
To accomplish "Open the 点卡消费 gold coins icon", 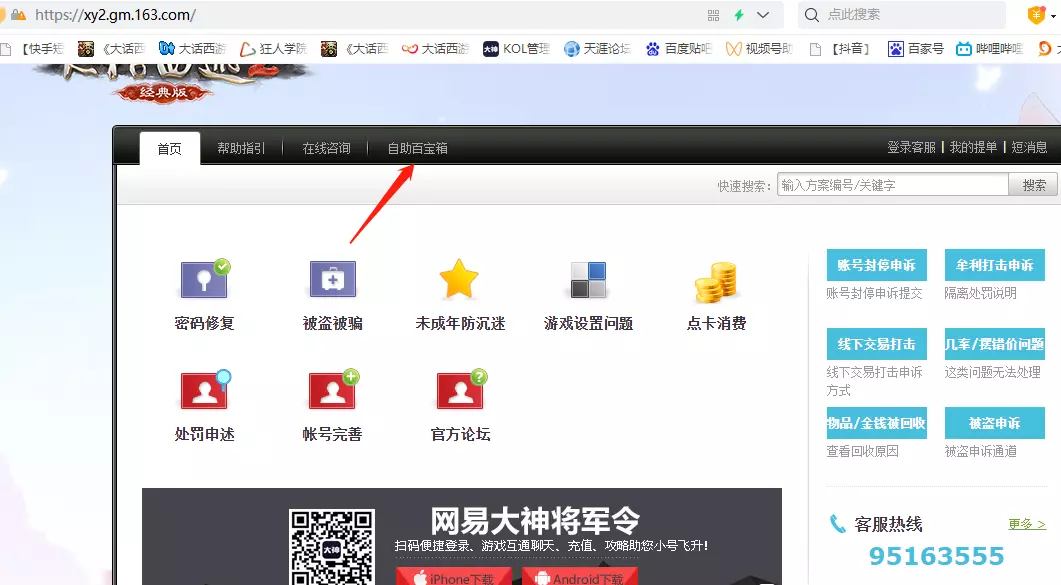I will click(716, 282).
